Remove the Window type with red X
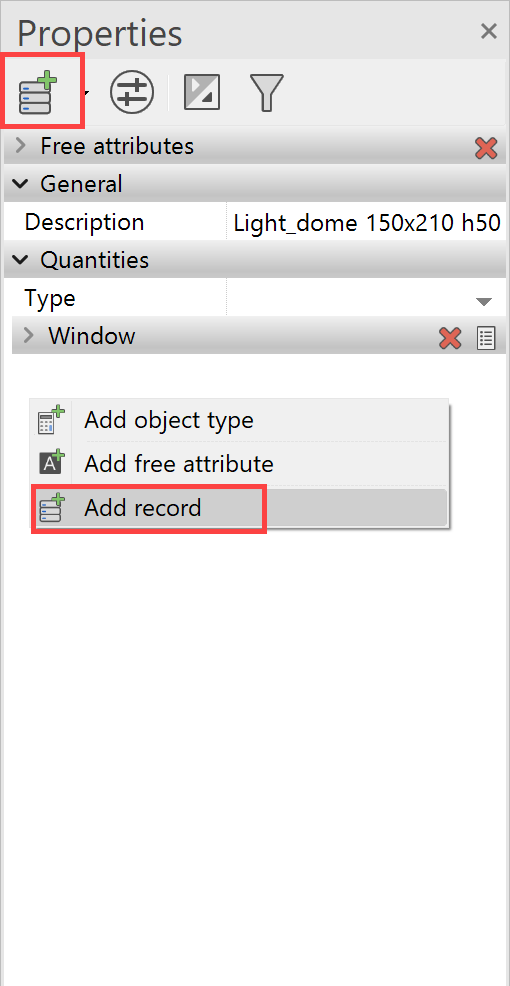 (x=450, y=338)
